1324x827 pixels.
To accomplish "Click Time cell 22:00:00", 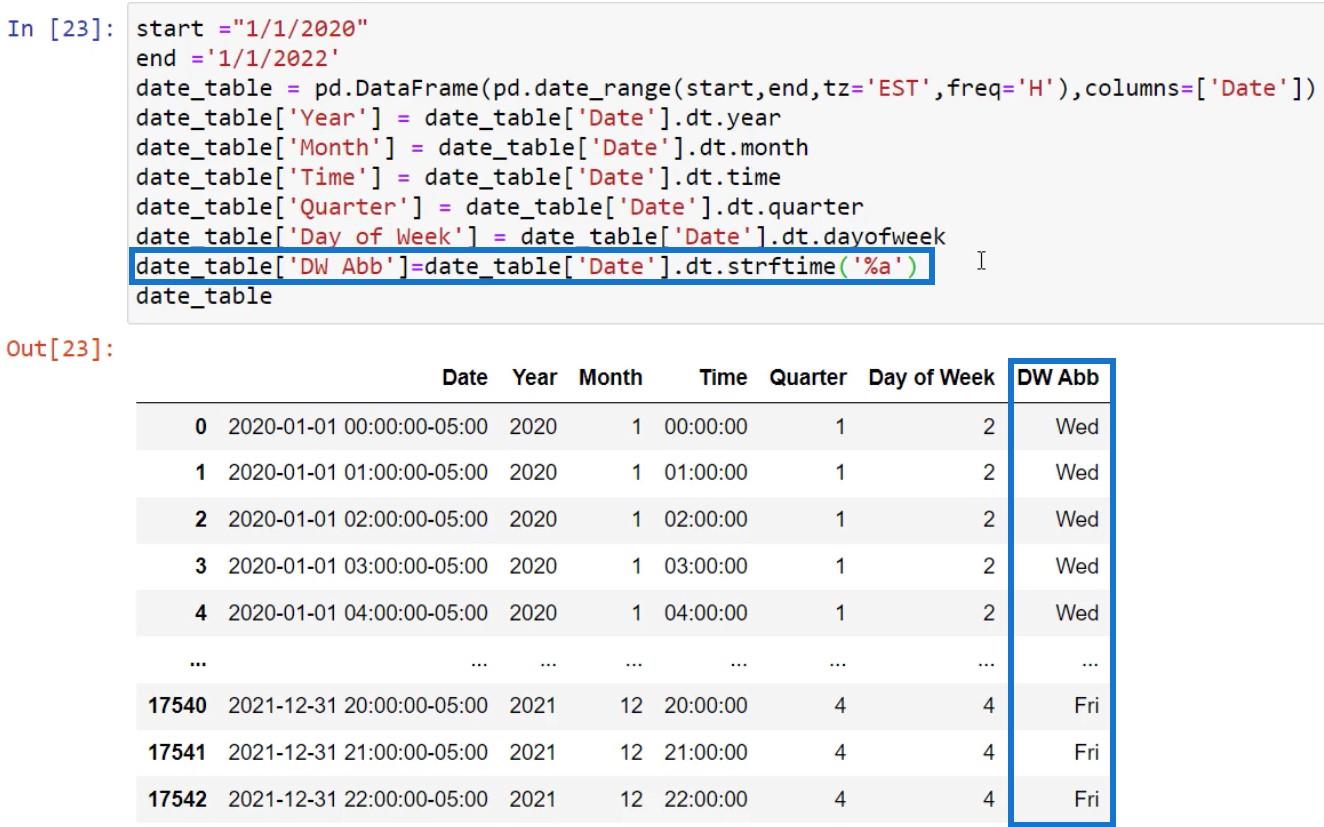I will click(706, 799).
